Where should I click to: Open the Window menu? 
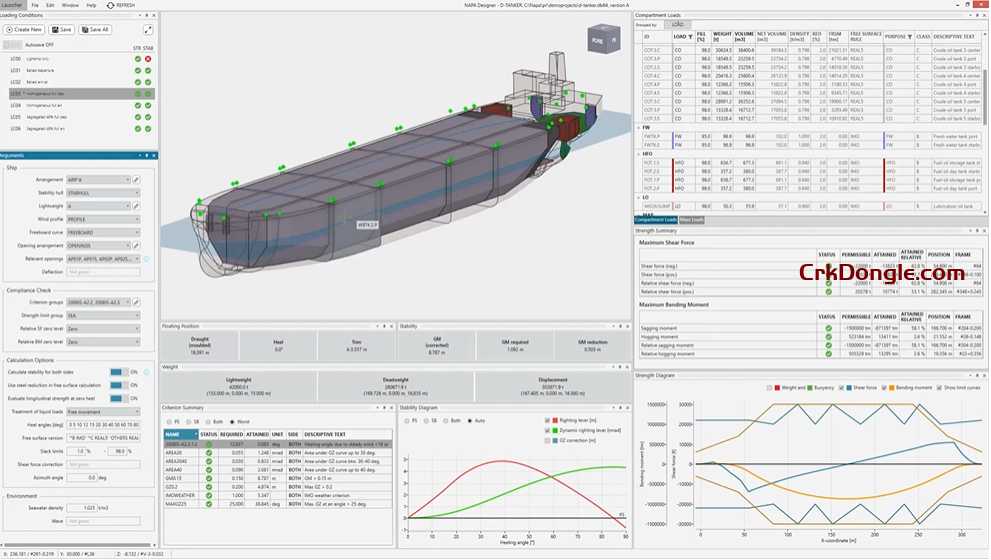(70, 5)
